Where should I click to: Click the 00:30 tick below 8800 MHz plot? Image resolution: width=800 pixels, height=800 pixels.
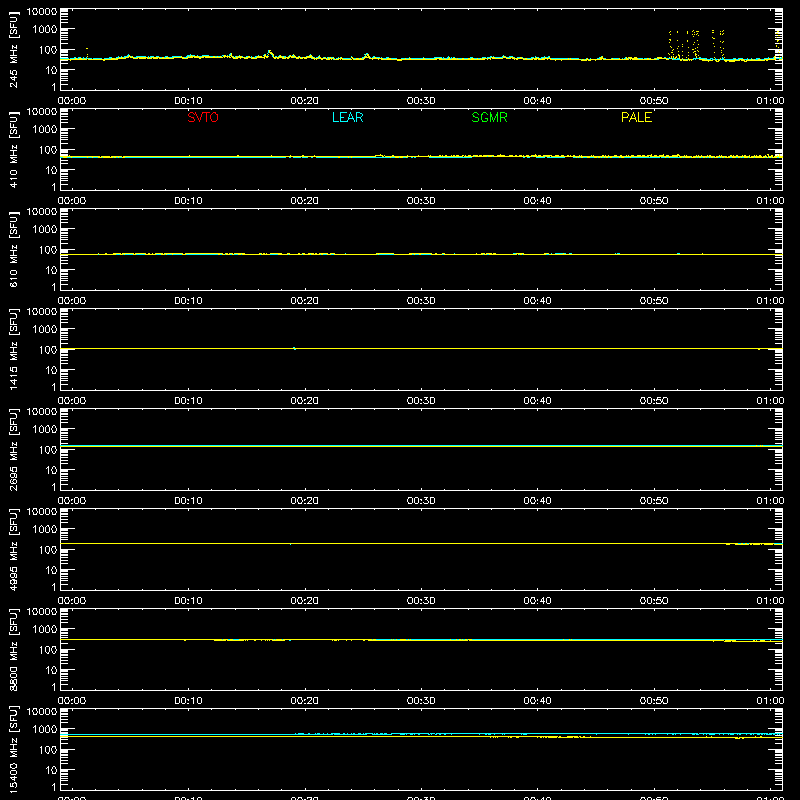421,701
